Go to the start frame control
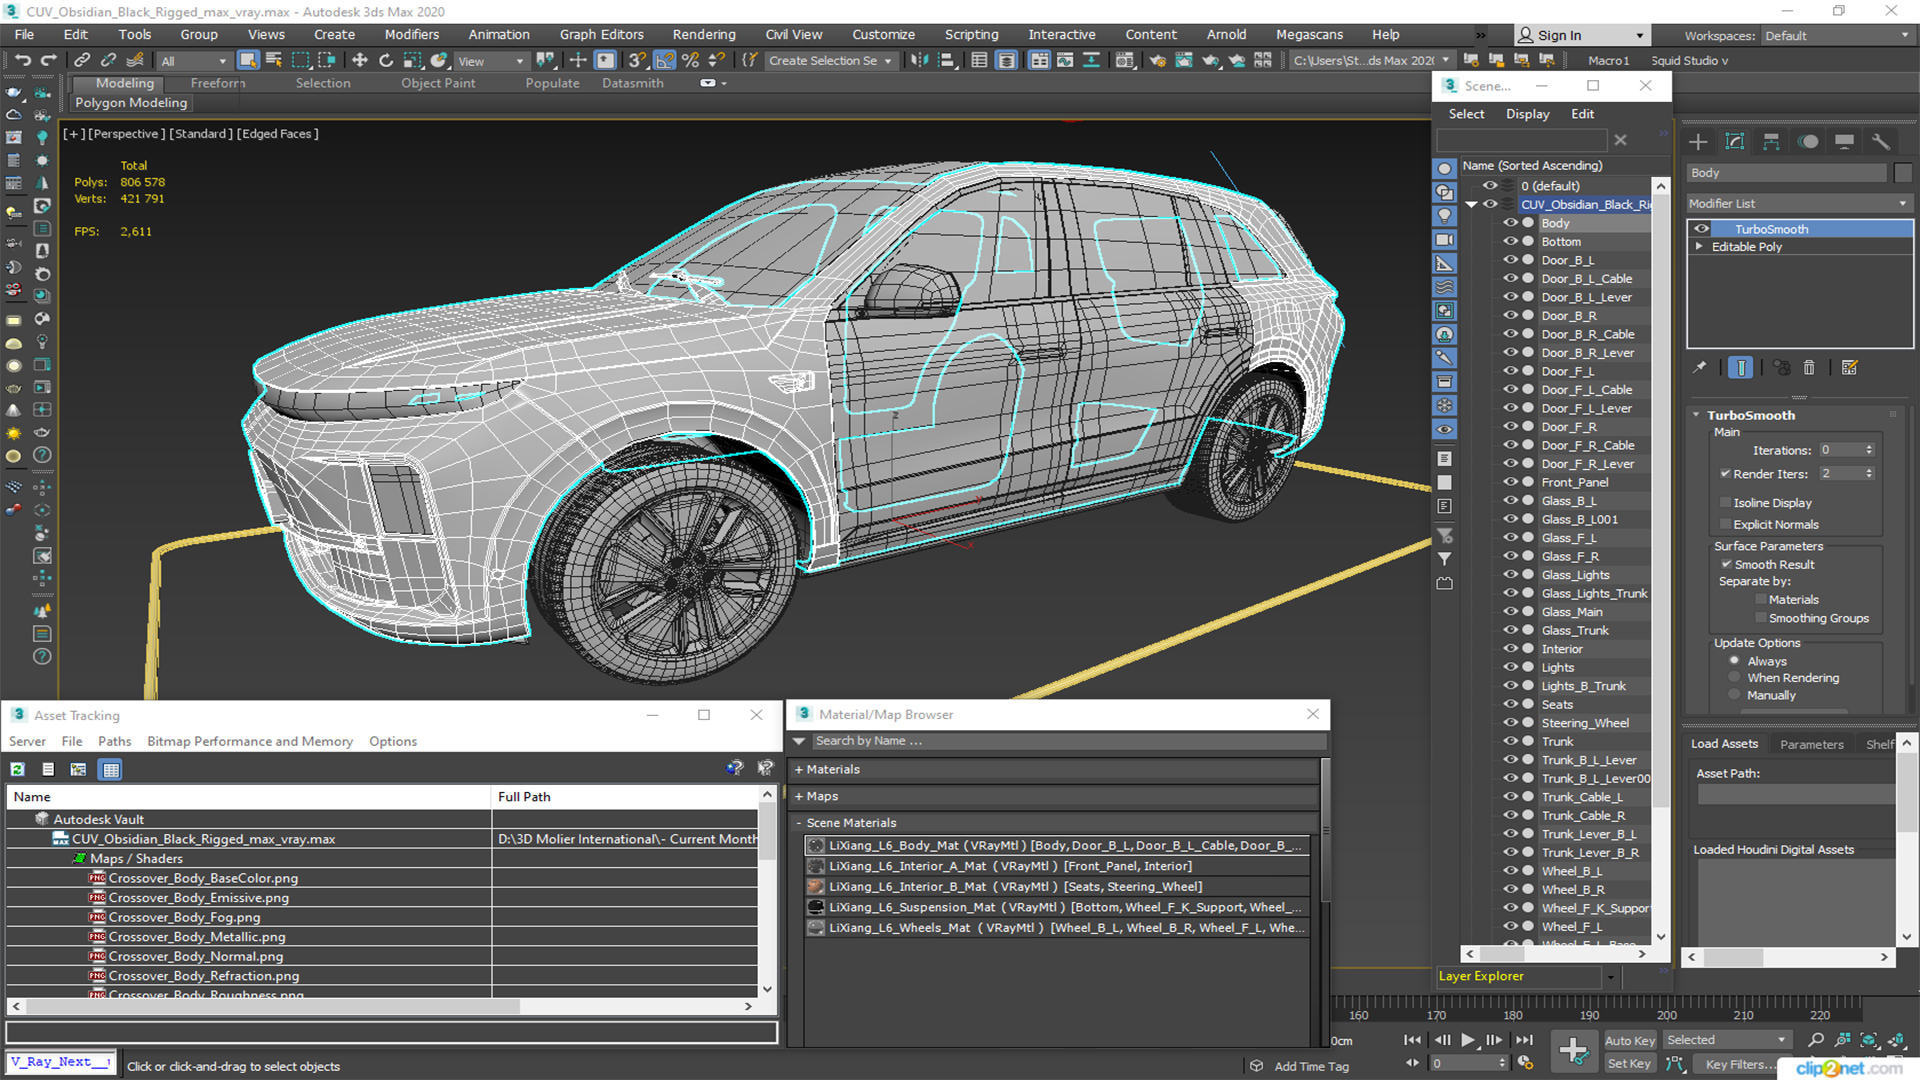 1412,1040
